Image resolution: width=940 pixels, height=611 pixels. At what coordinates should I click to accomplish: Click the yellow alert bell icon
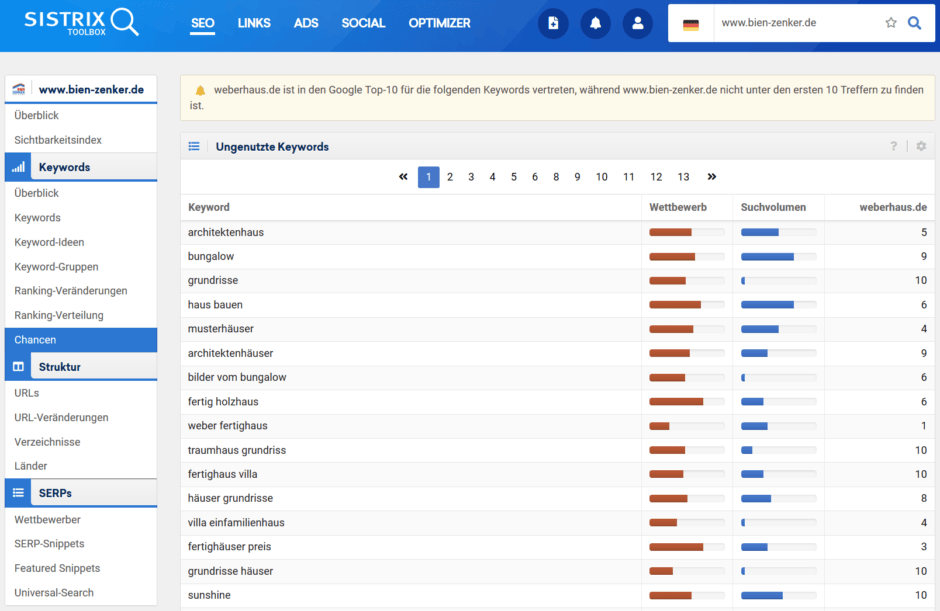(200, 91)
